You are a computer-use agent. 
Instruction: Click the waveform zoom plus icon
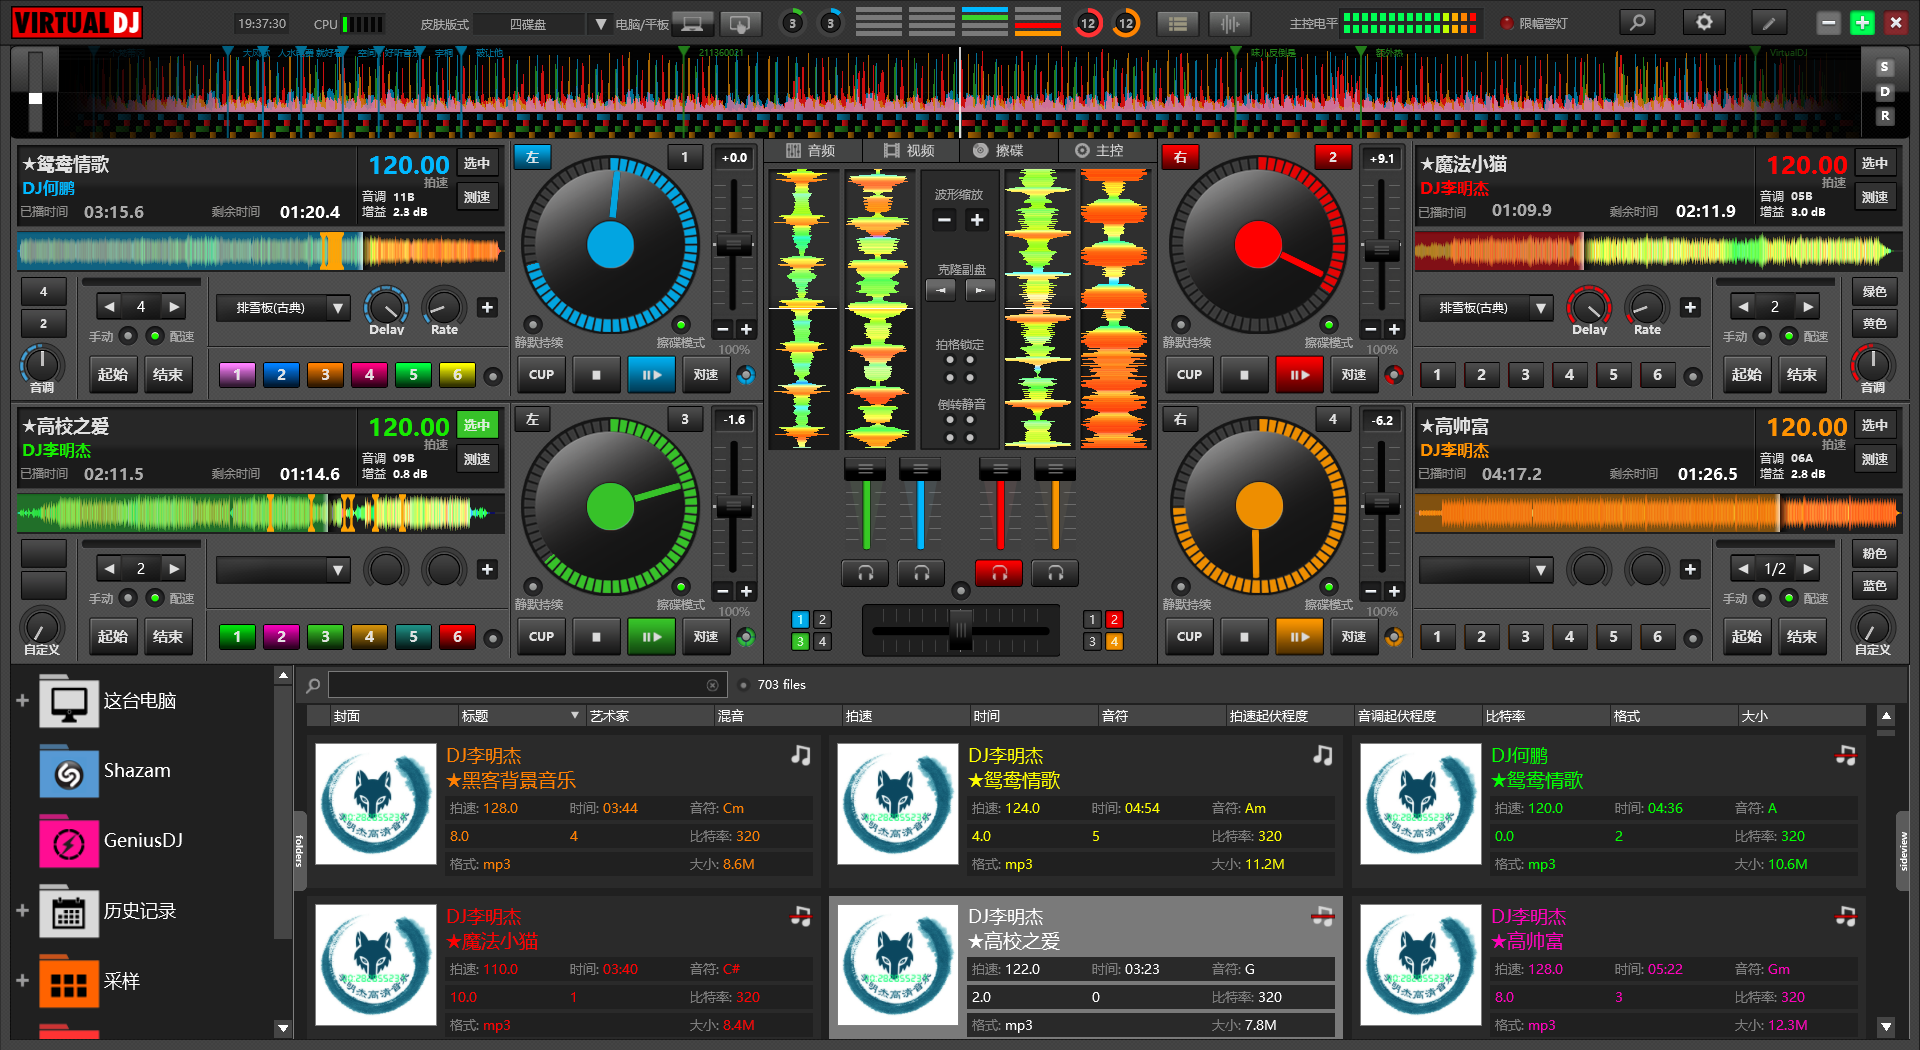coord(977,220)
